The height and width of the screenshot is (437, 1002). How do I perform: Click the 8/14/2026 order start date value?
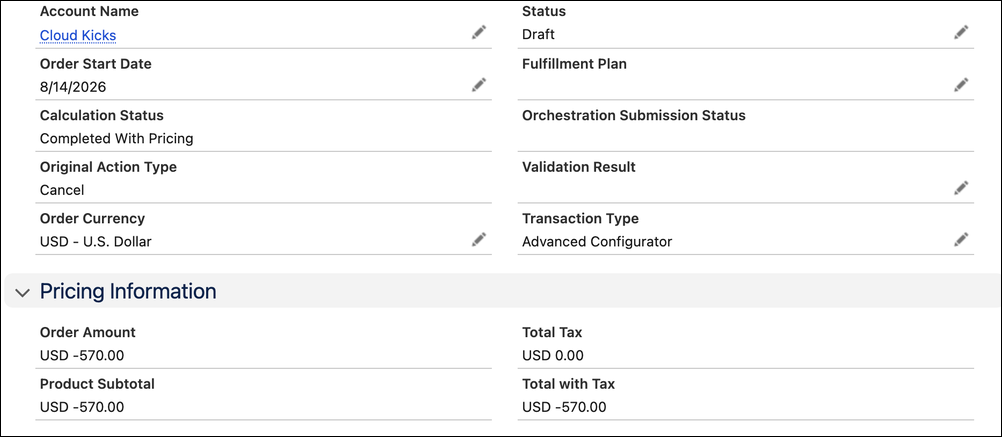[73, 87]
